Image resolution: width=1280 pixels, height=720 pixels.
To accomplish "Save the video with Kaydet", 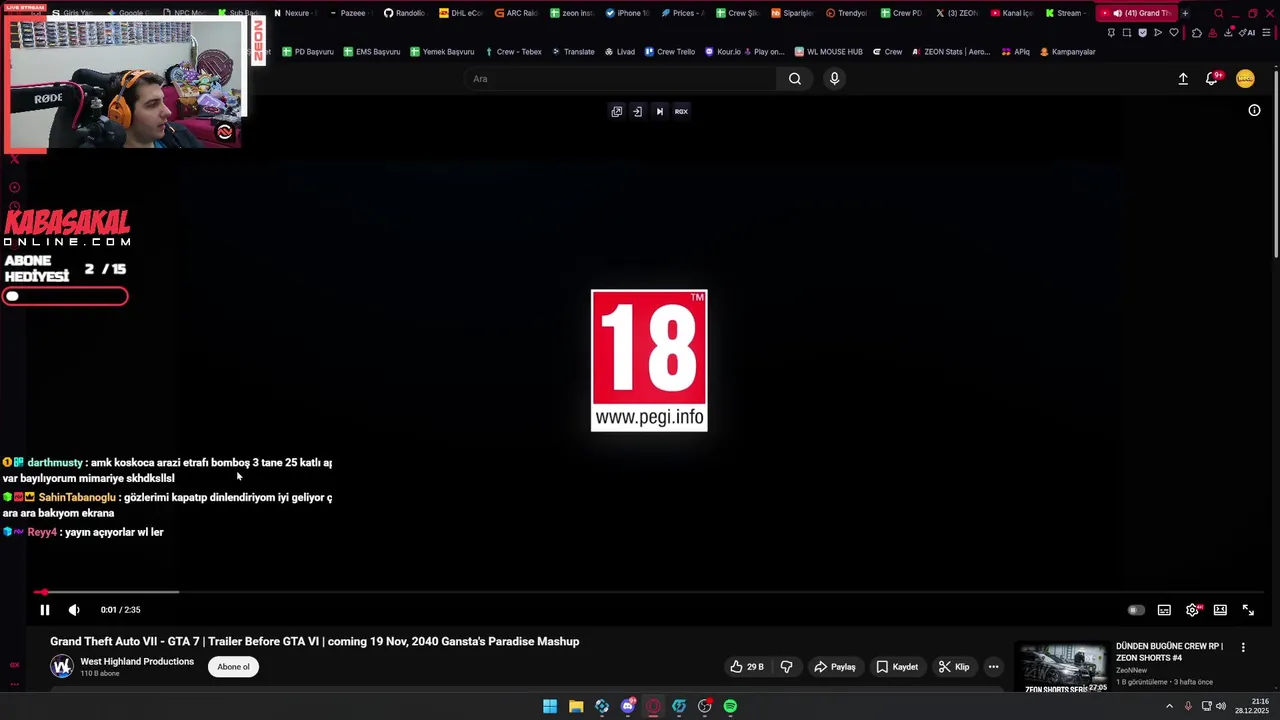I will coord(897,667).
